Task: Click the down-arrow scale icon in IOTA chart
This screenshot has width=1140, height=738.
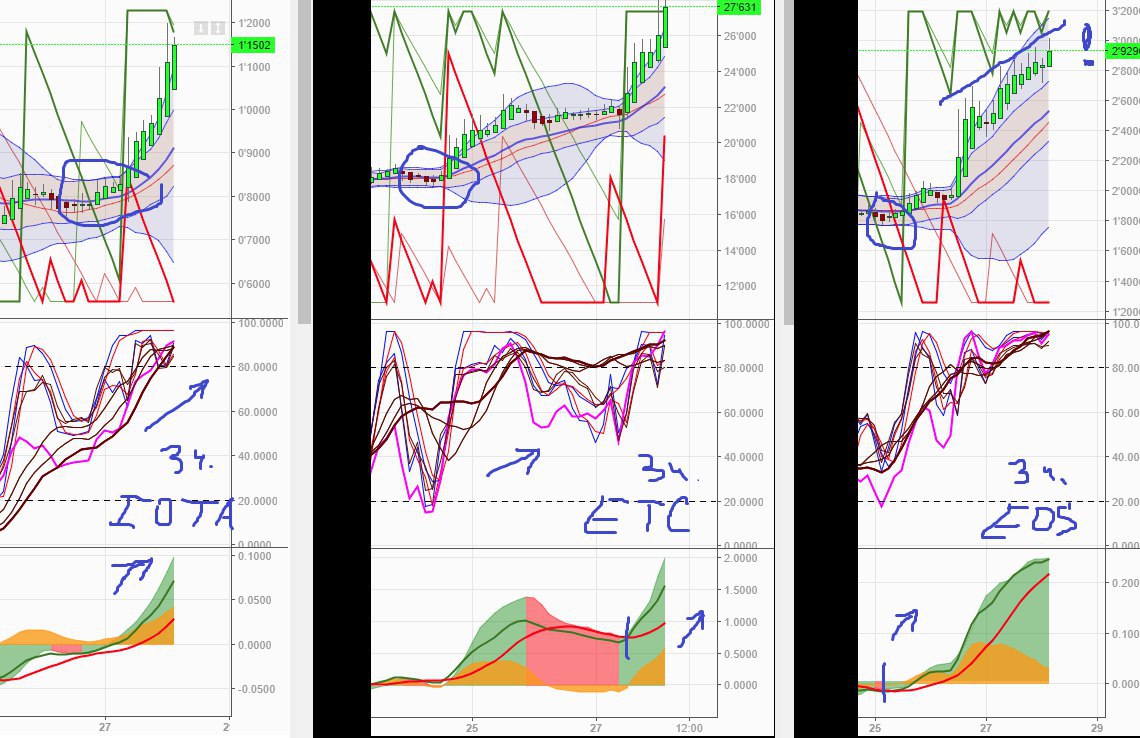Action: (201, 28)
